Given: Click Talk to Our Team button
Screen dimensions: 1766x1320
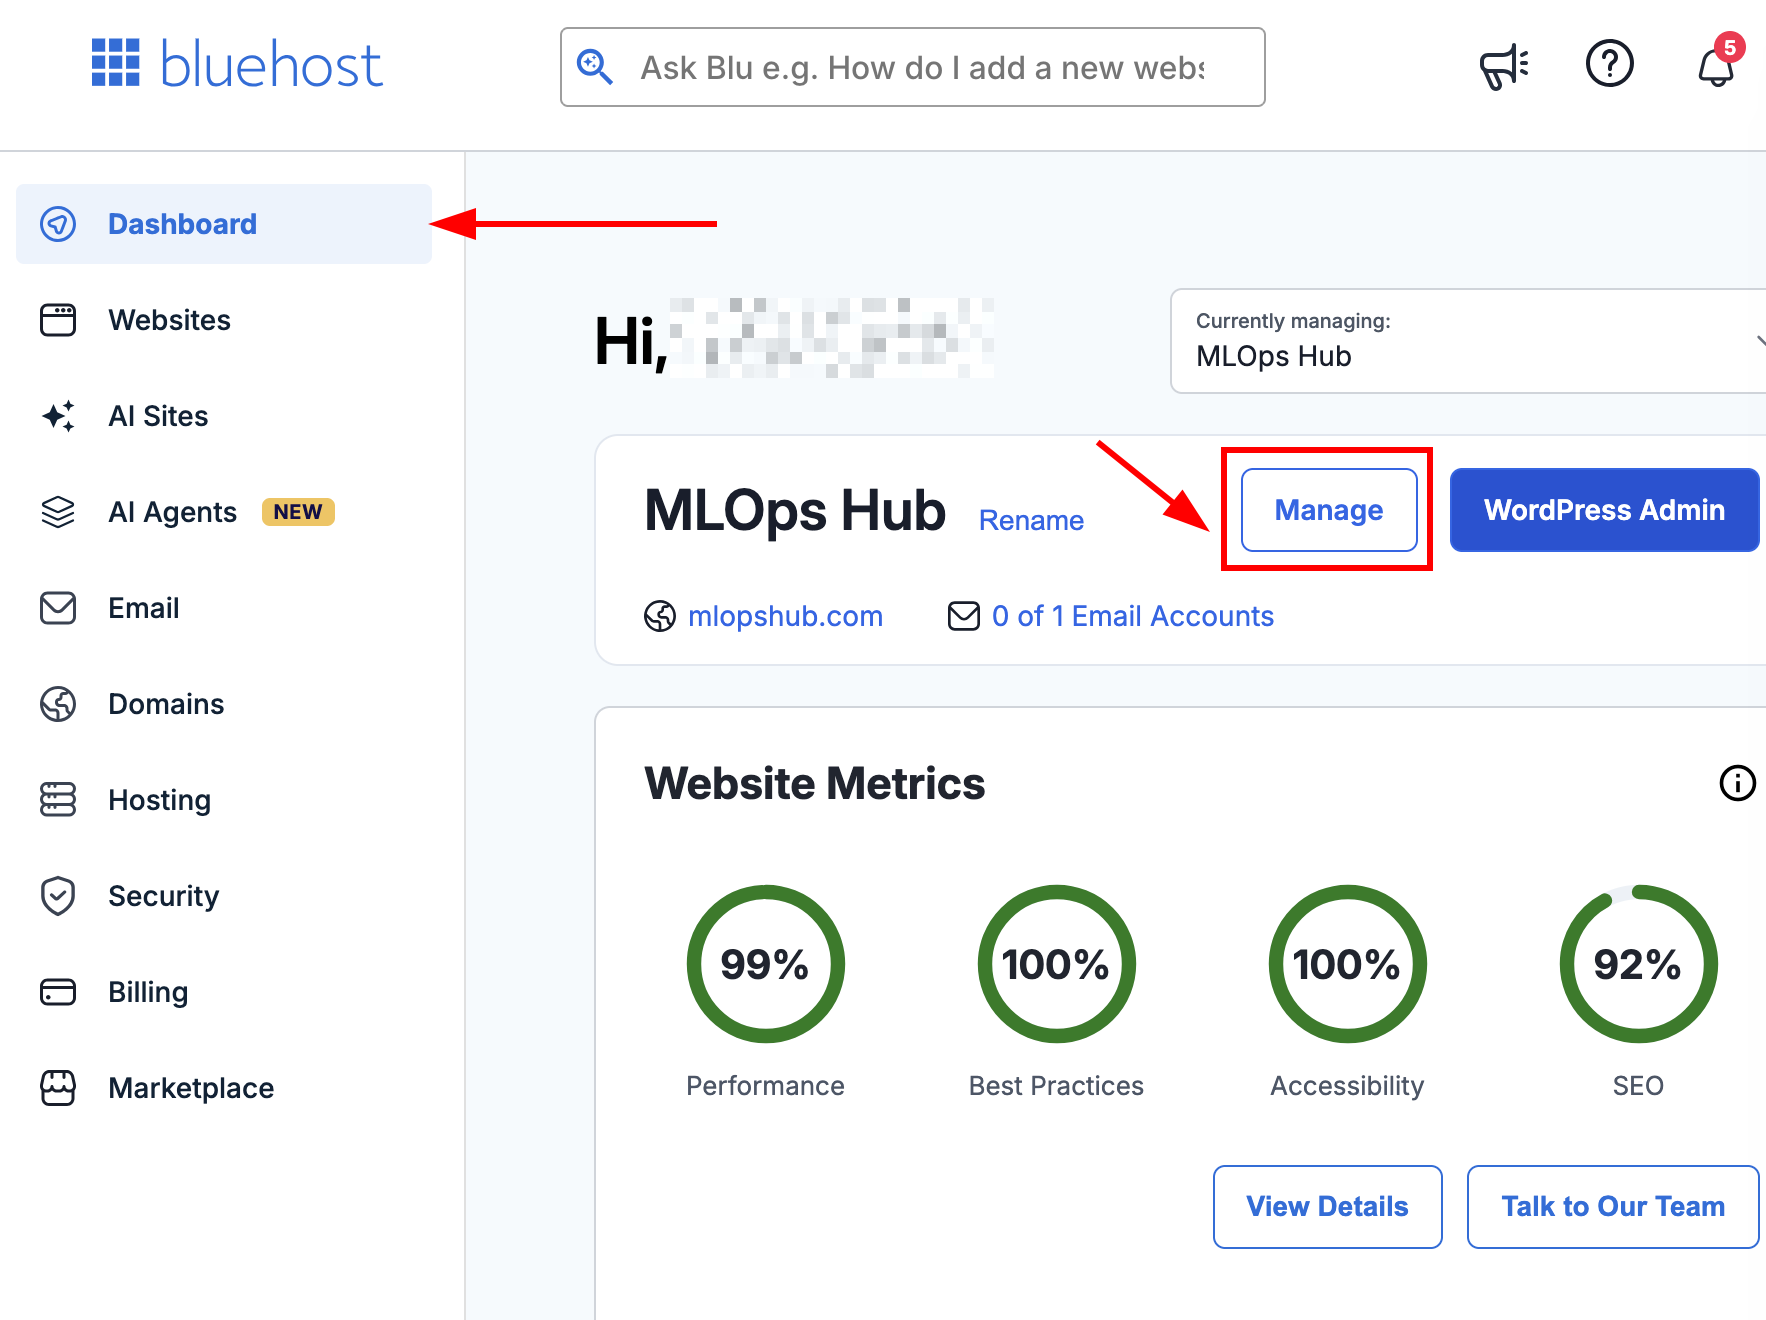Looking at the screenshot, I should (x=1613, y=1207).
